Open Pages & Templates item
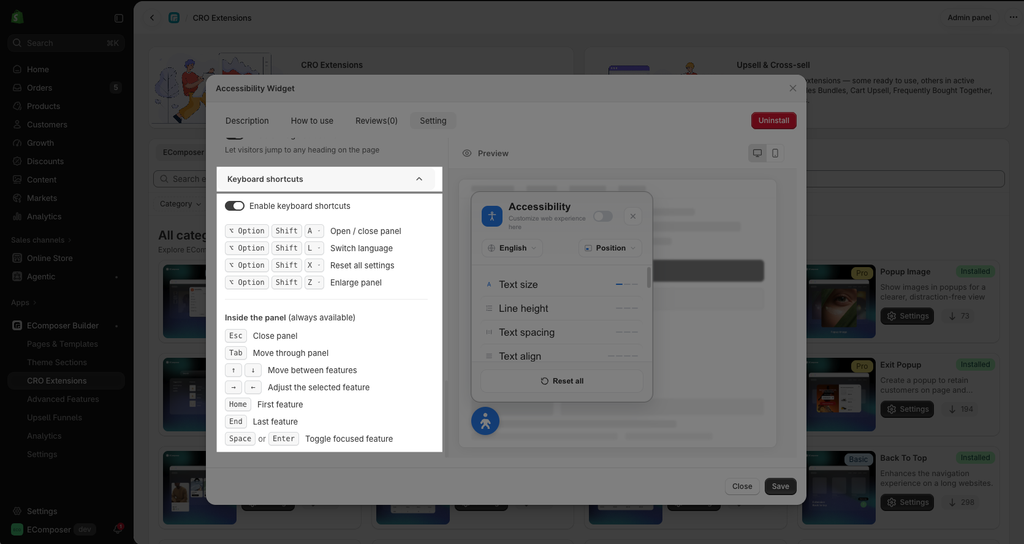The width and height of the screenshot is (1024, 544). coord(62,344)
